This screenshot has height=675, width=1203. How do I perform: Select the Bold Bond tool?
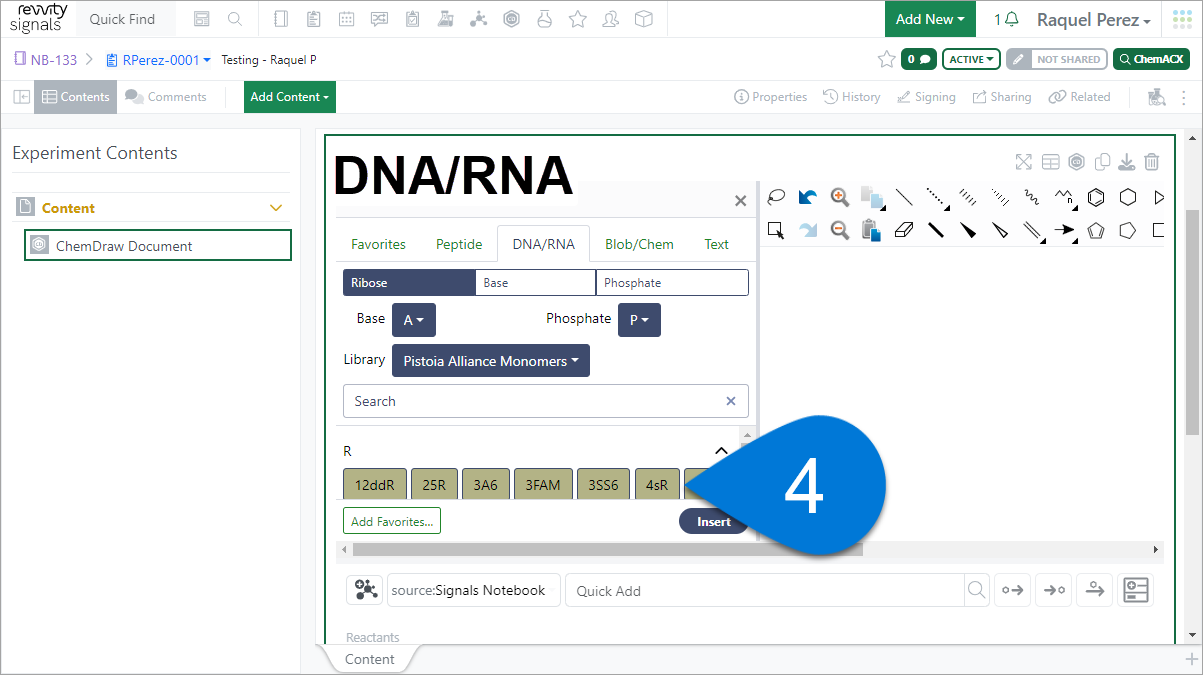coord(936,230)
